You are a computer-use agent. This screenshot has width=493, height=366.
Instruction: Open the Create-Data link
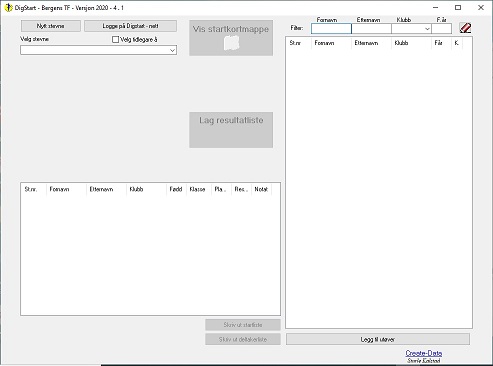tap(424, 353)
